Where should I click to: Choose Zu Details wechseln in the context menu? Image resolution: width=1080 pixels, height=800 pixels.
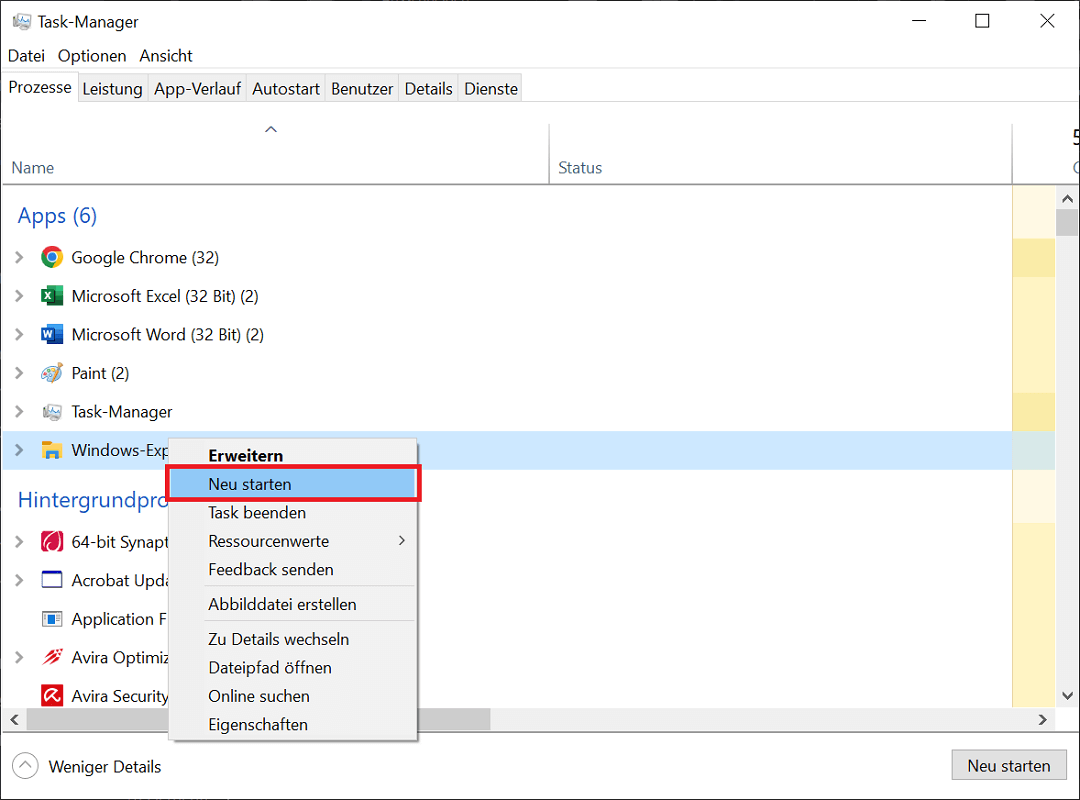point(293,639)
